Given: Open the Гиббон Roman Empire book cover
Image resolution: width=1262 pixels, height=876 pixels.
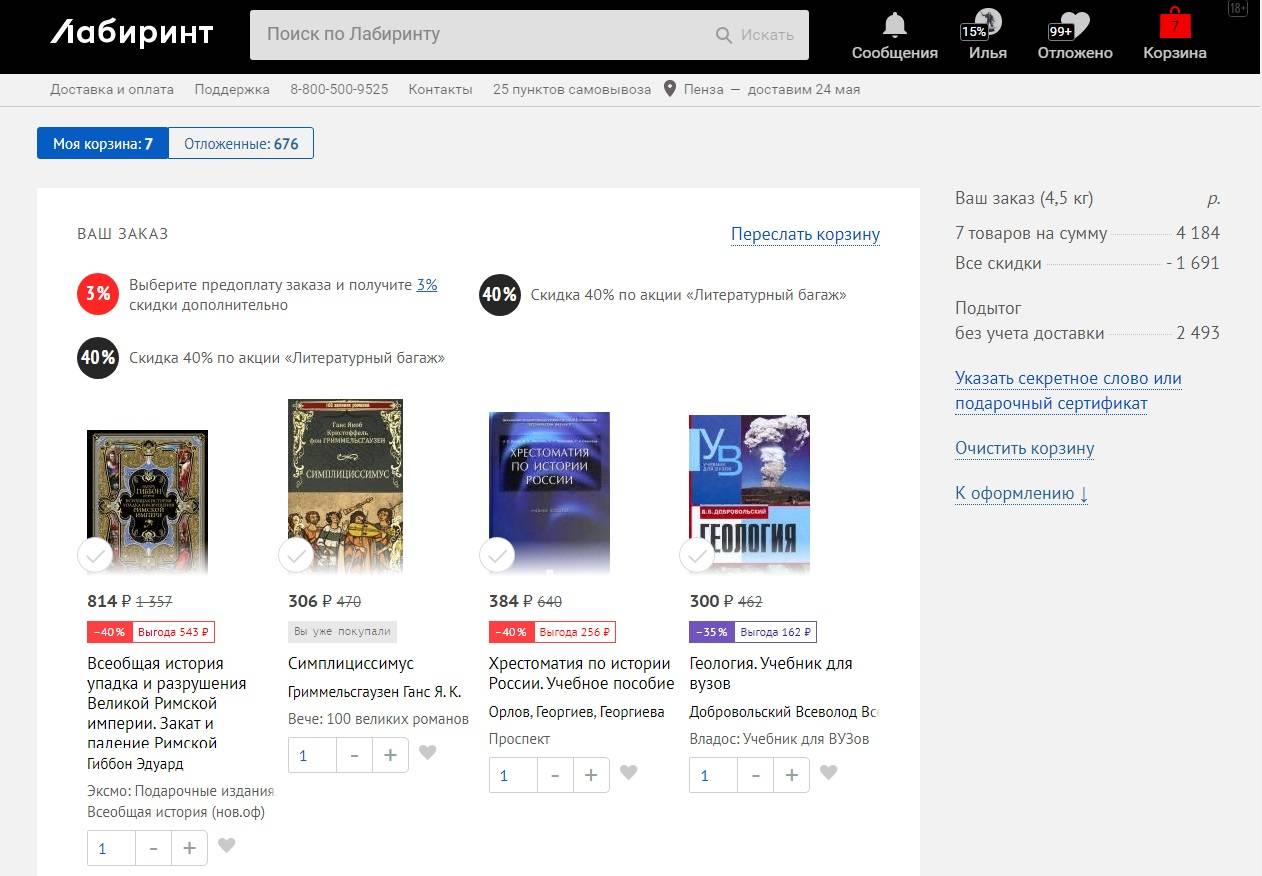Looking at the screenshot, I should 147,503.
